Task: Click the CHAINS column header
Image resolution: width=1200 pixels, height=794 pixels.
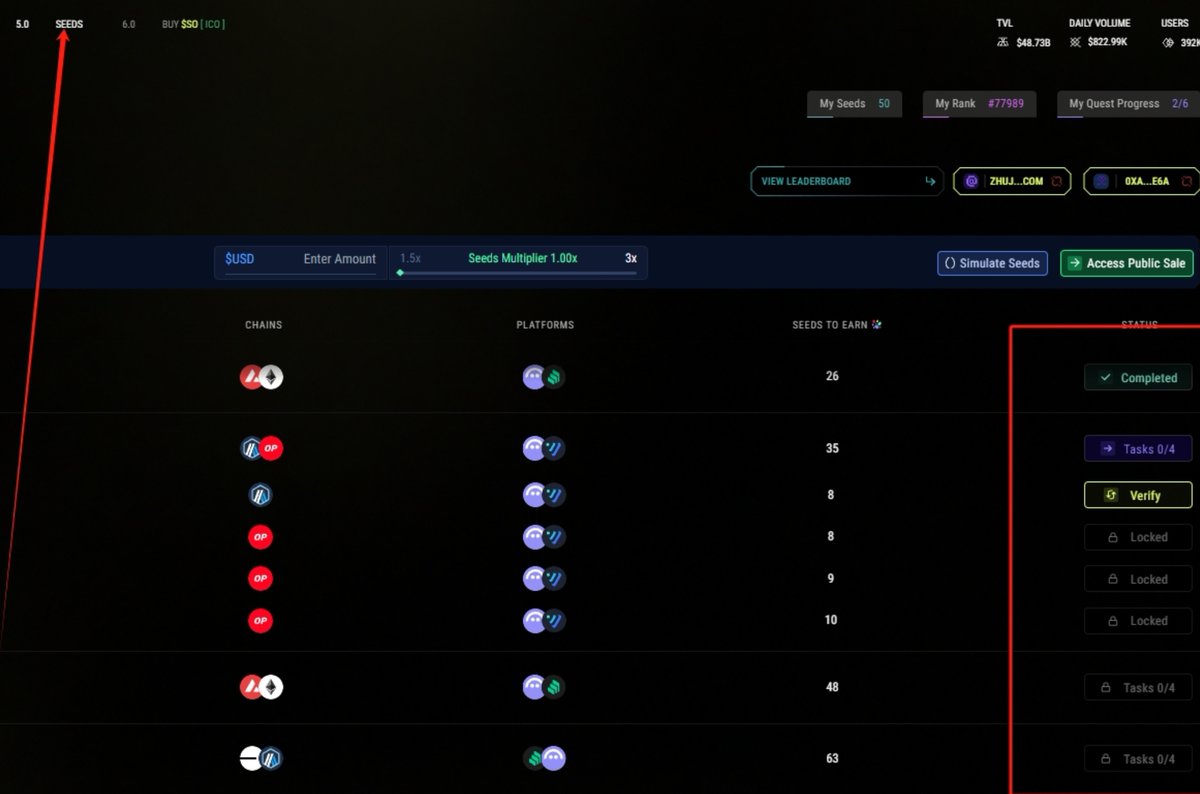Action: [263, 325]
